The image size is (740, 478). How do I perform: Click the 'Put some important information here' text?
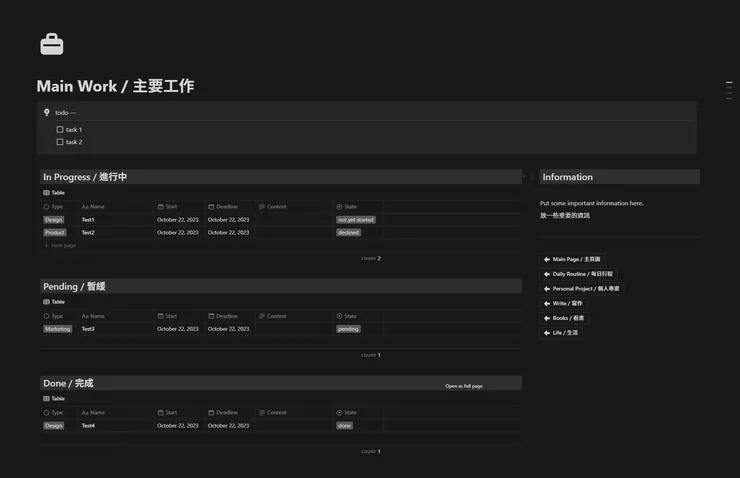591,203
